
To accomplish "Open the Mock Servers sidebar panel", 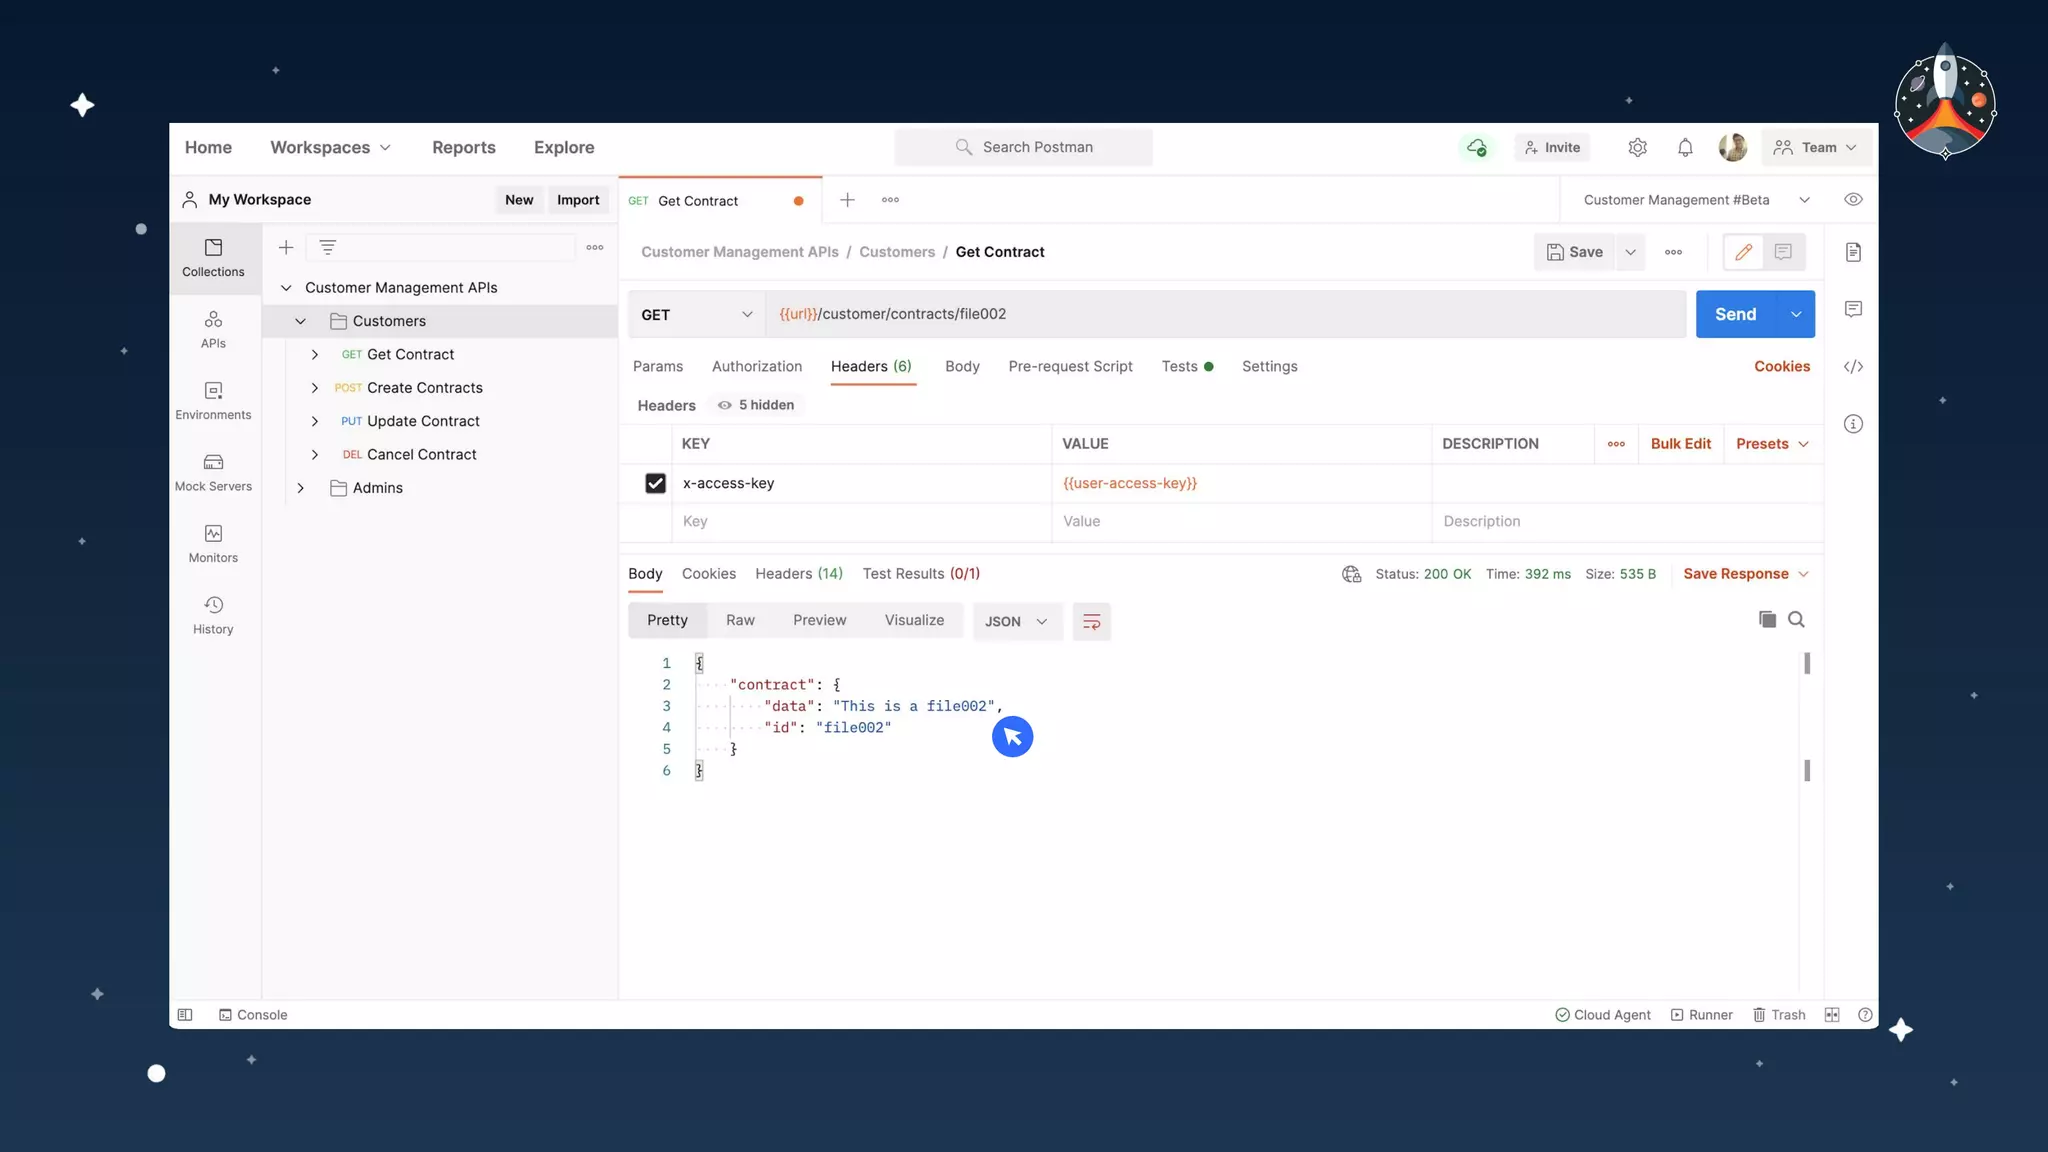I will coord(213,472).
